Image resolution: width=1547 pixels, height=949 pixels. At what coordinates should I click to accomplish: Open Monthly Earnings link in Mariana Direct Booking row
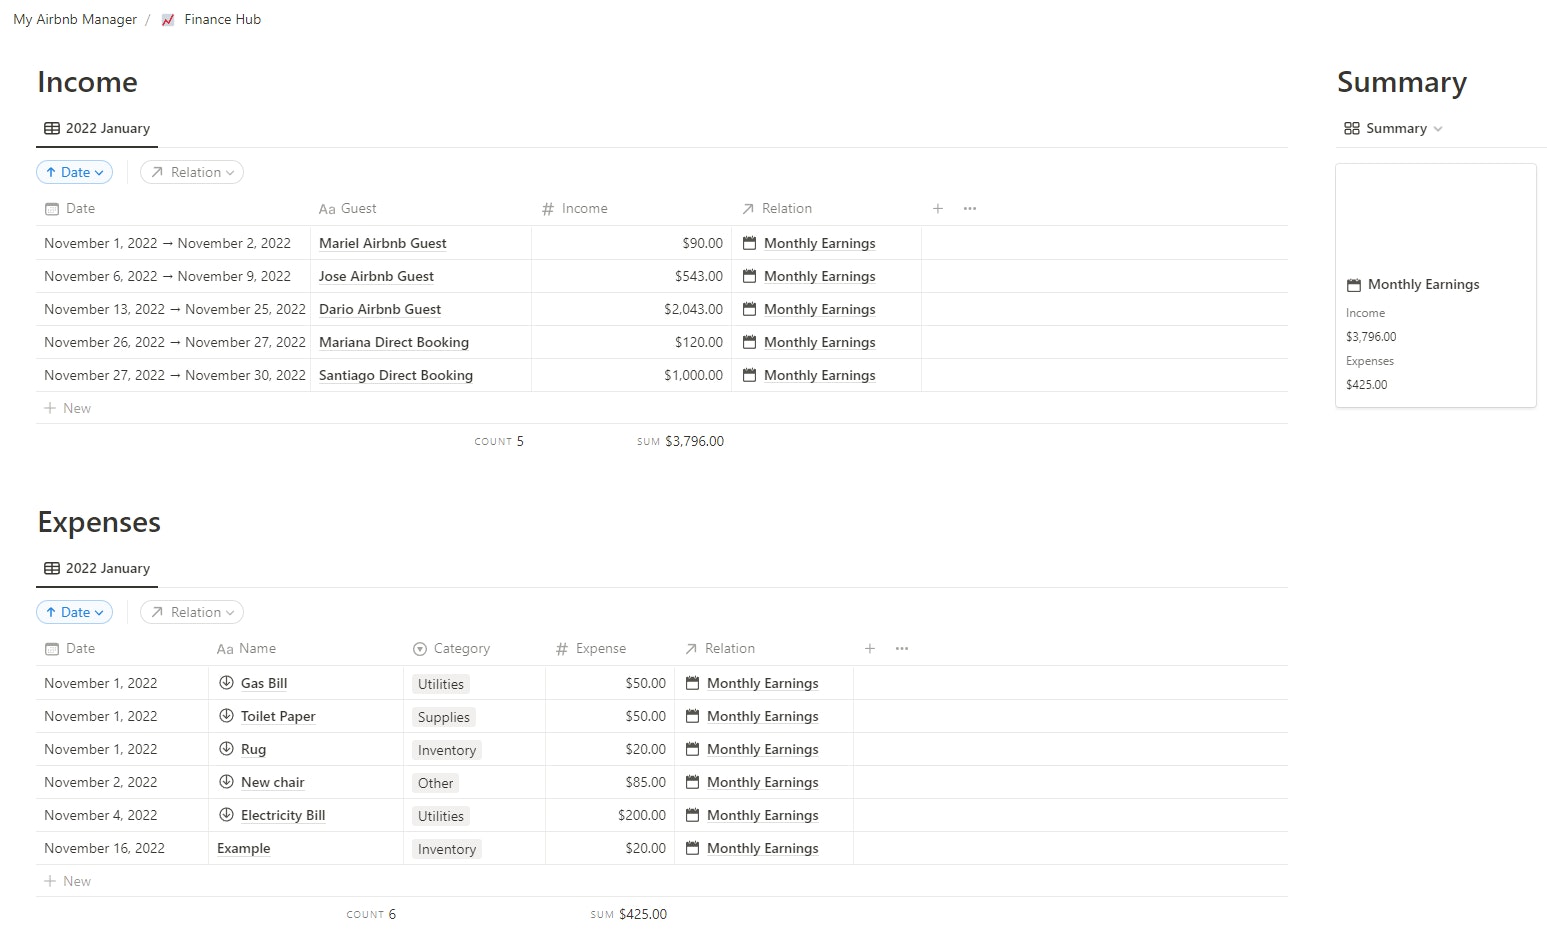tap(819, 342)
